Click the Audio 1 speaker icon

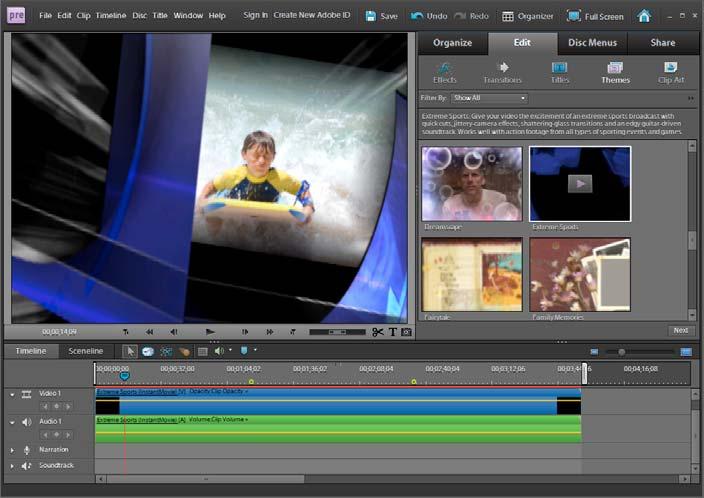[26, 422]
